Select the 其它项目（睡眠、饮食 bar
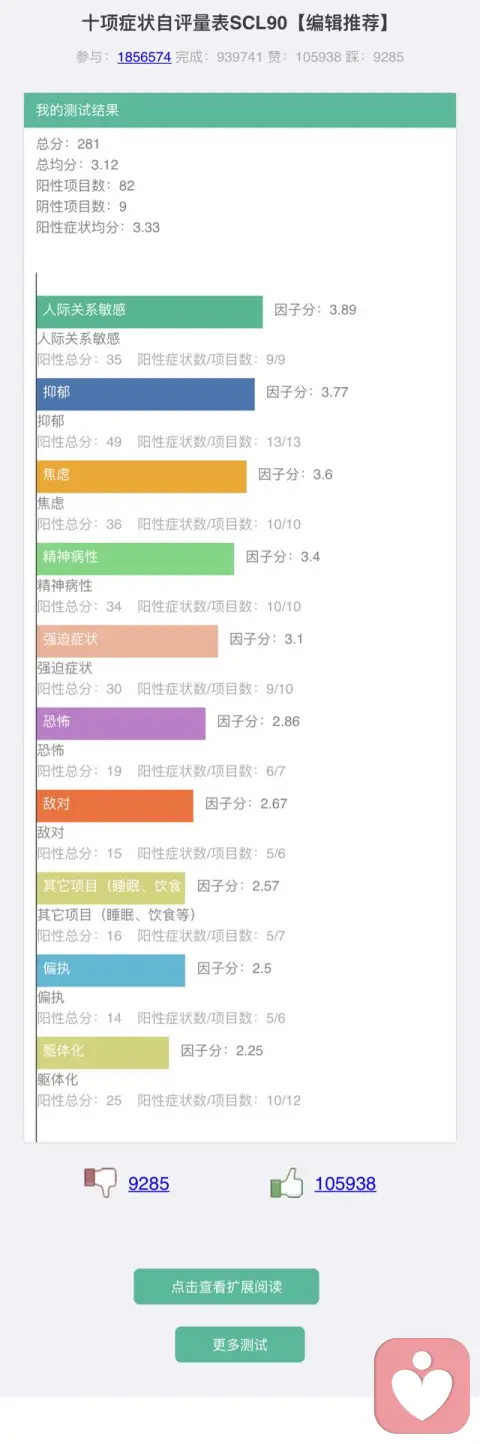The height and width of the screenshot is (1444, 480). 111,888
